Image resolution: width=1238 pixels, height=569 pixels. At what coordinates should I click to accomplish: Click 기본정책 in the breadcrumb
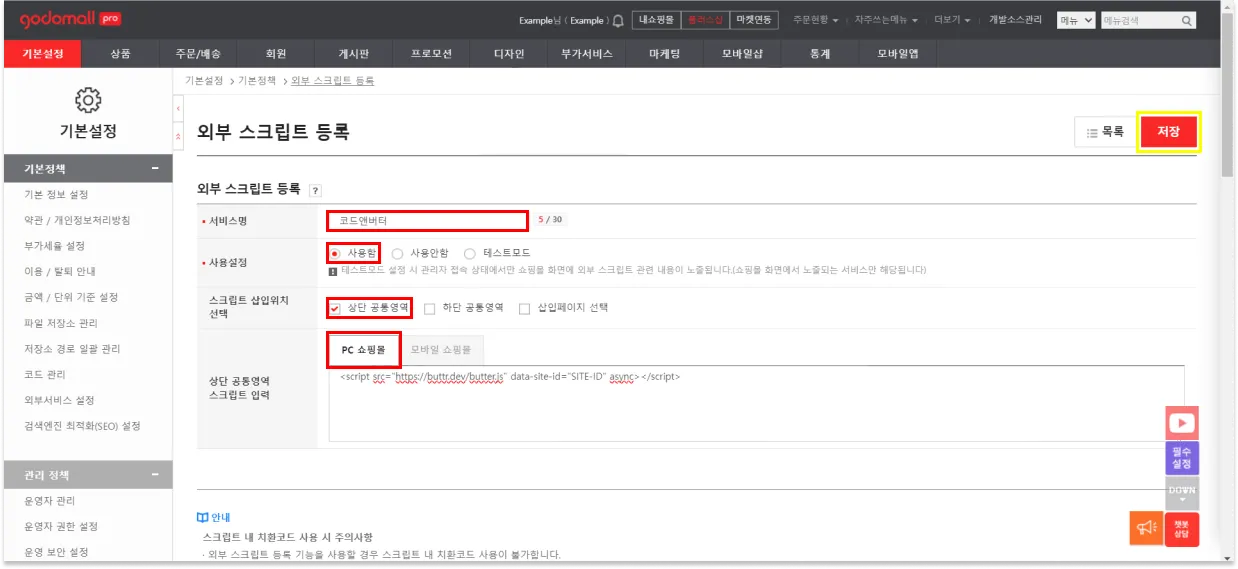[255, 80]
